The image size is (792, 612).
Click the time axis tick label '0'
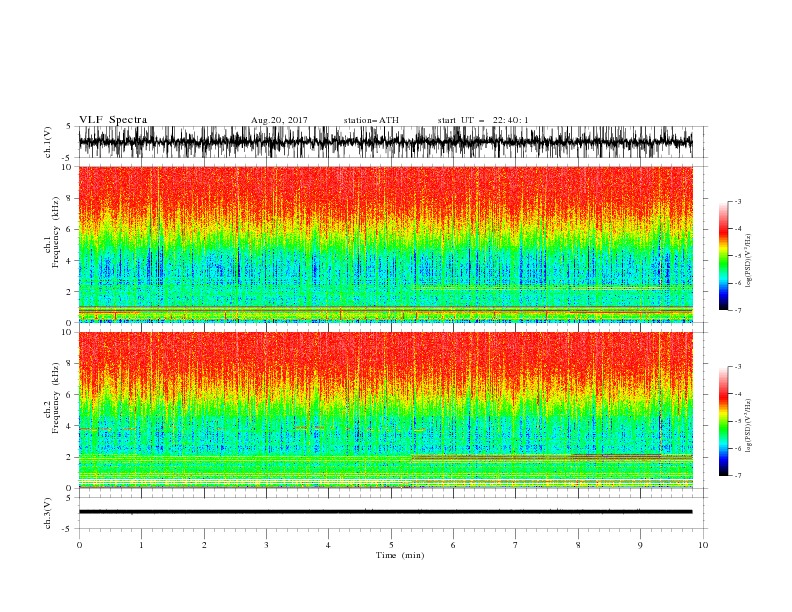[x=79, y=545]
